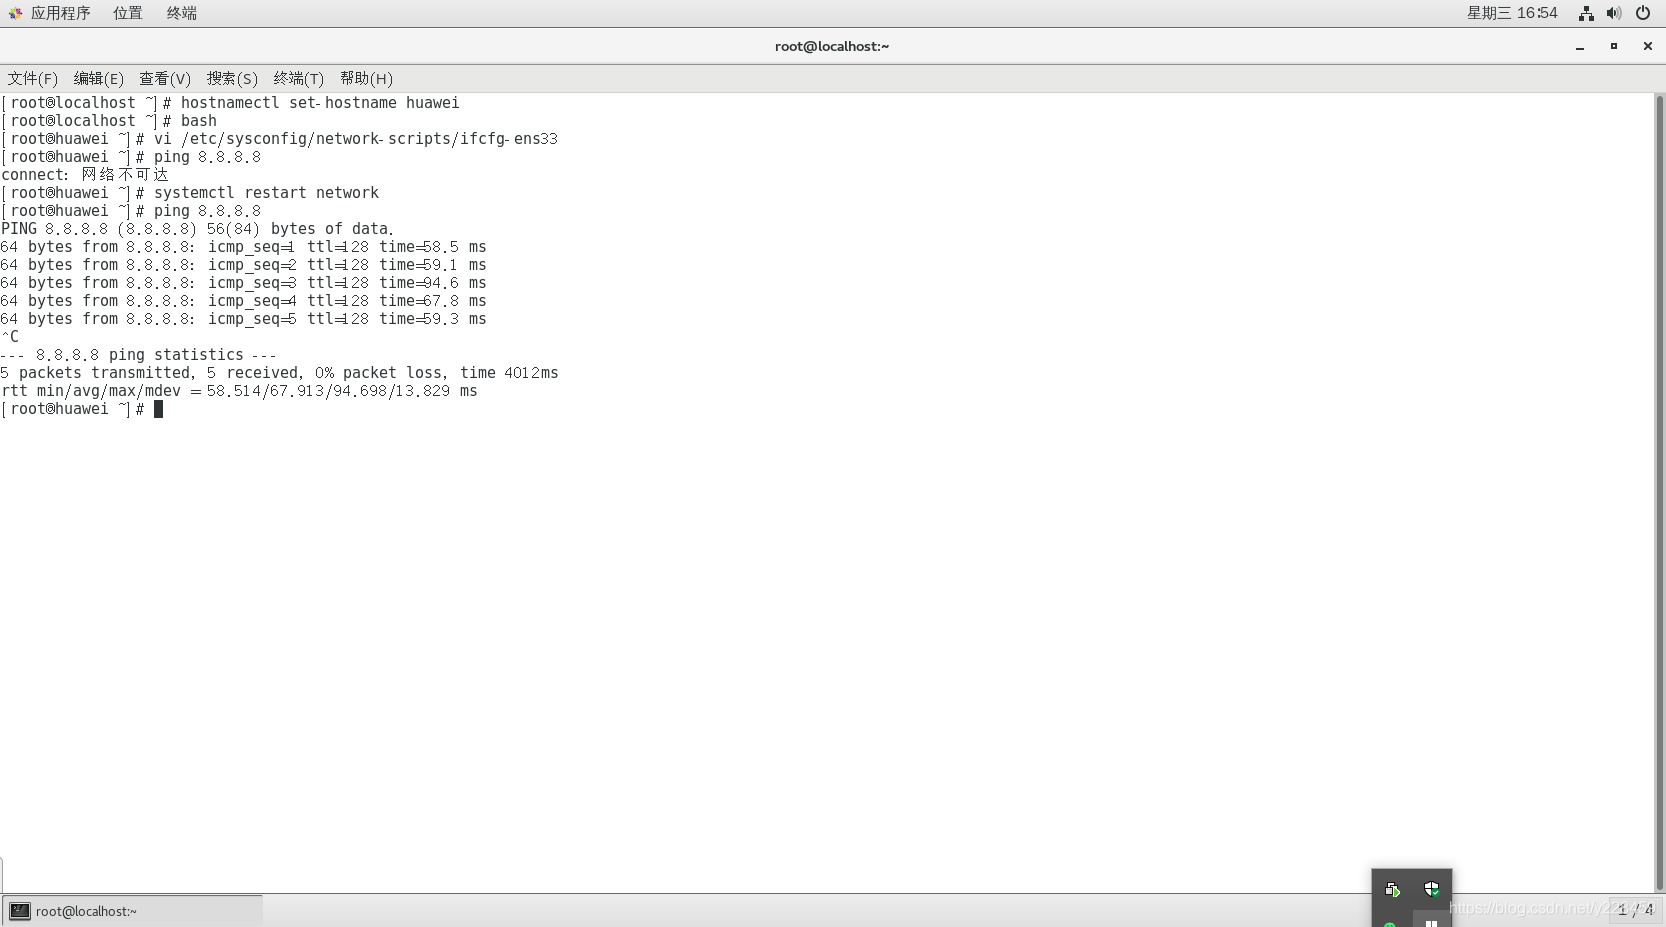Click the icmp_seq=5 time=59.3 ms line
The height and width of the screenshot is (927, 1666).
pyautogui.click(x=244, y=319)
